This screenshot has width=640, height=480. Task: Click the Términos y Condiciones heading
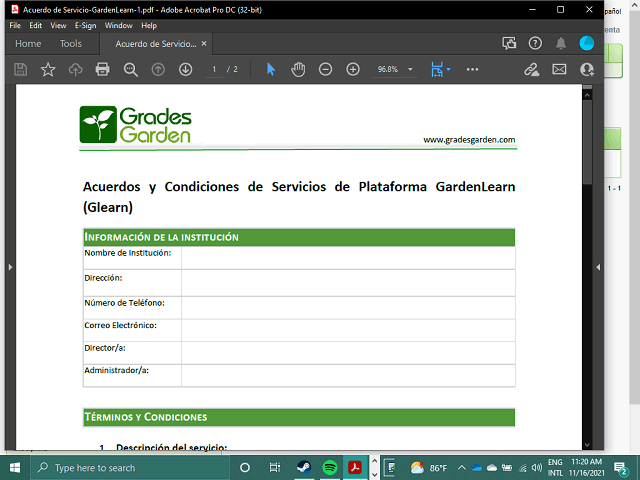pyautogui.click(x=146, y=417)
